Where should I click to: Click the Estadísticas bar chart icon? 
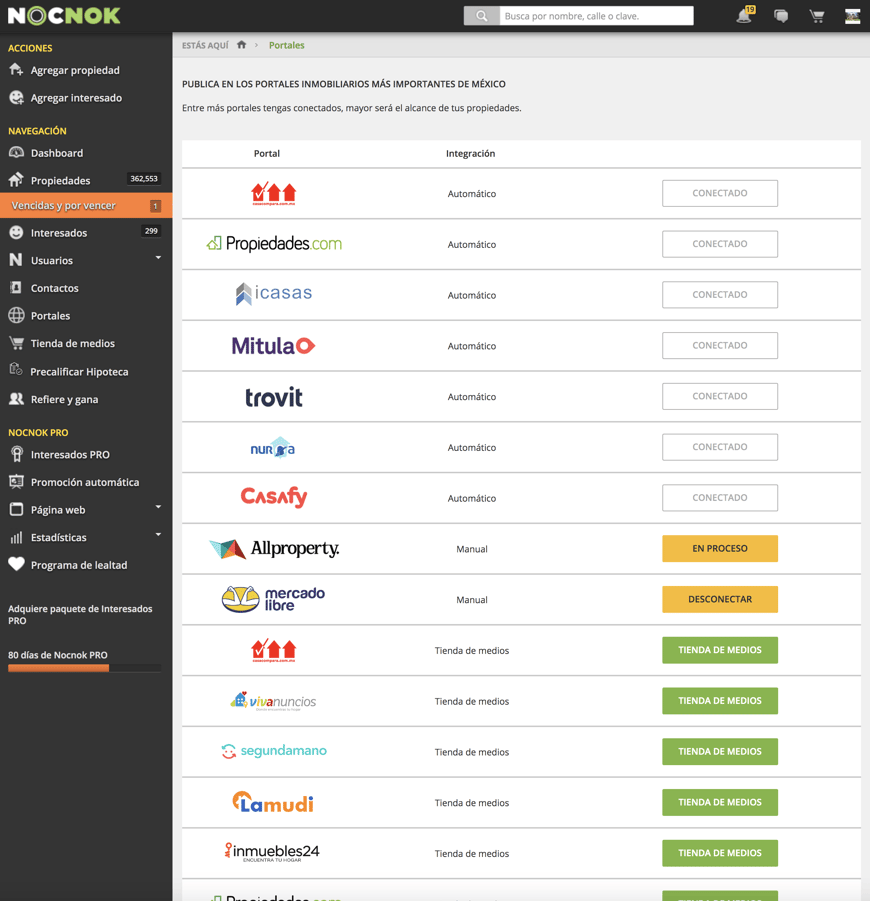pos(16,537)
